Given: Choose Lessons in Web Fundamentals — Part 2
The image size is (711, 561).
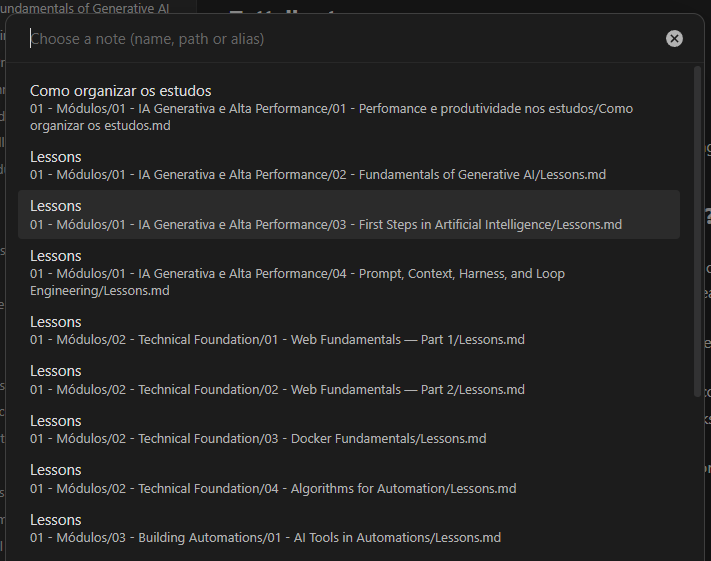Looking at the screenshot, I should pyautogui.click(x=349, y=380).
